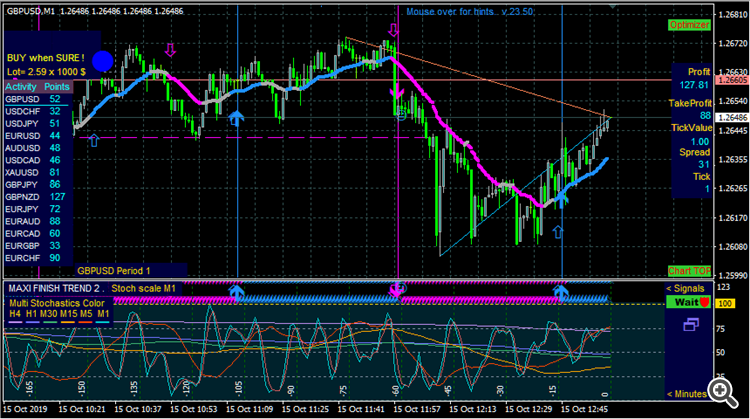The width and height of the screenshot is (750, 419).
Task: Click the Profit value 127.81
Action: [694, 85]
